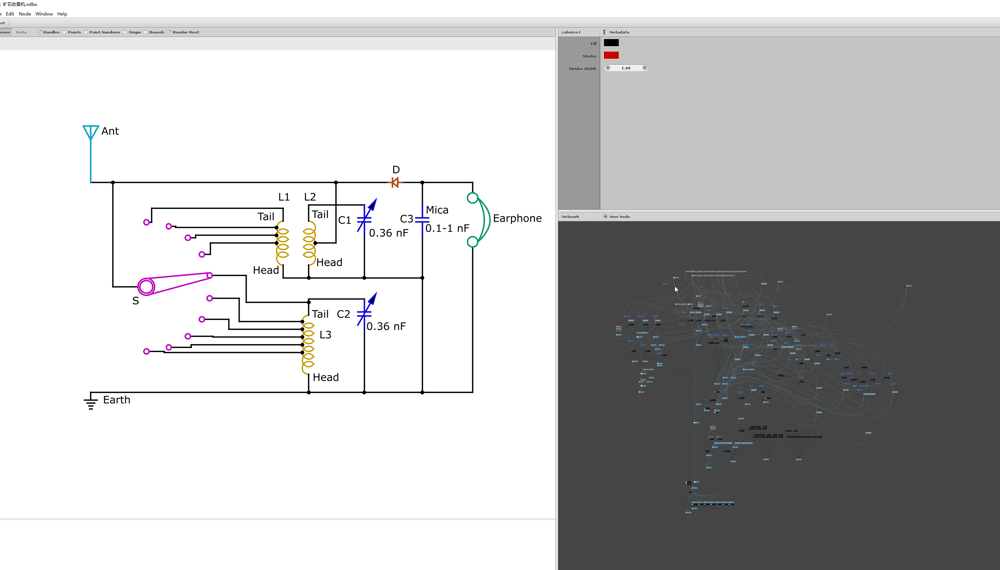Enable the Bounds checkbox

146,32
